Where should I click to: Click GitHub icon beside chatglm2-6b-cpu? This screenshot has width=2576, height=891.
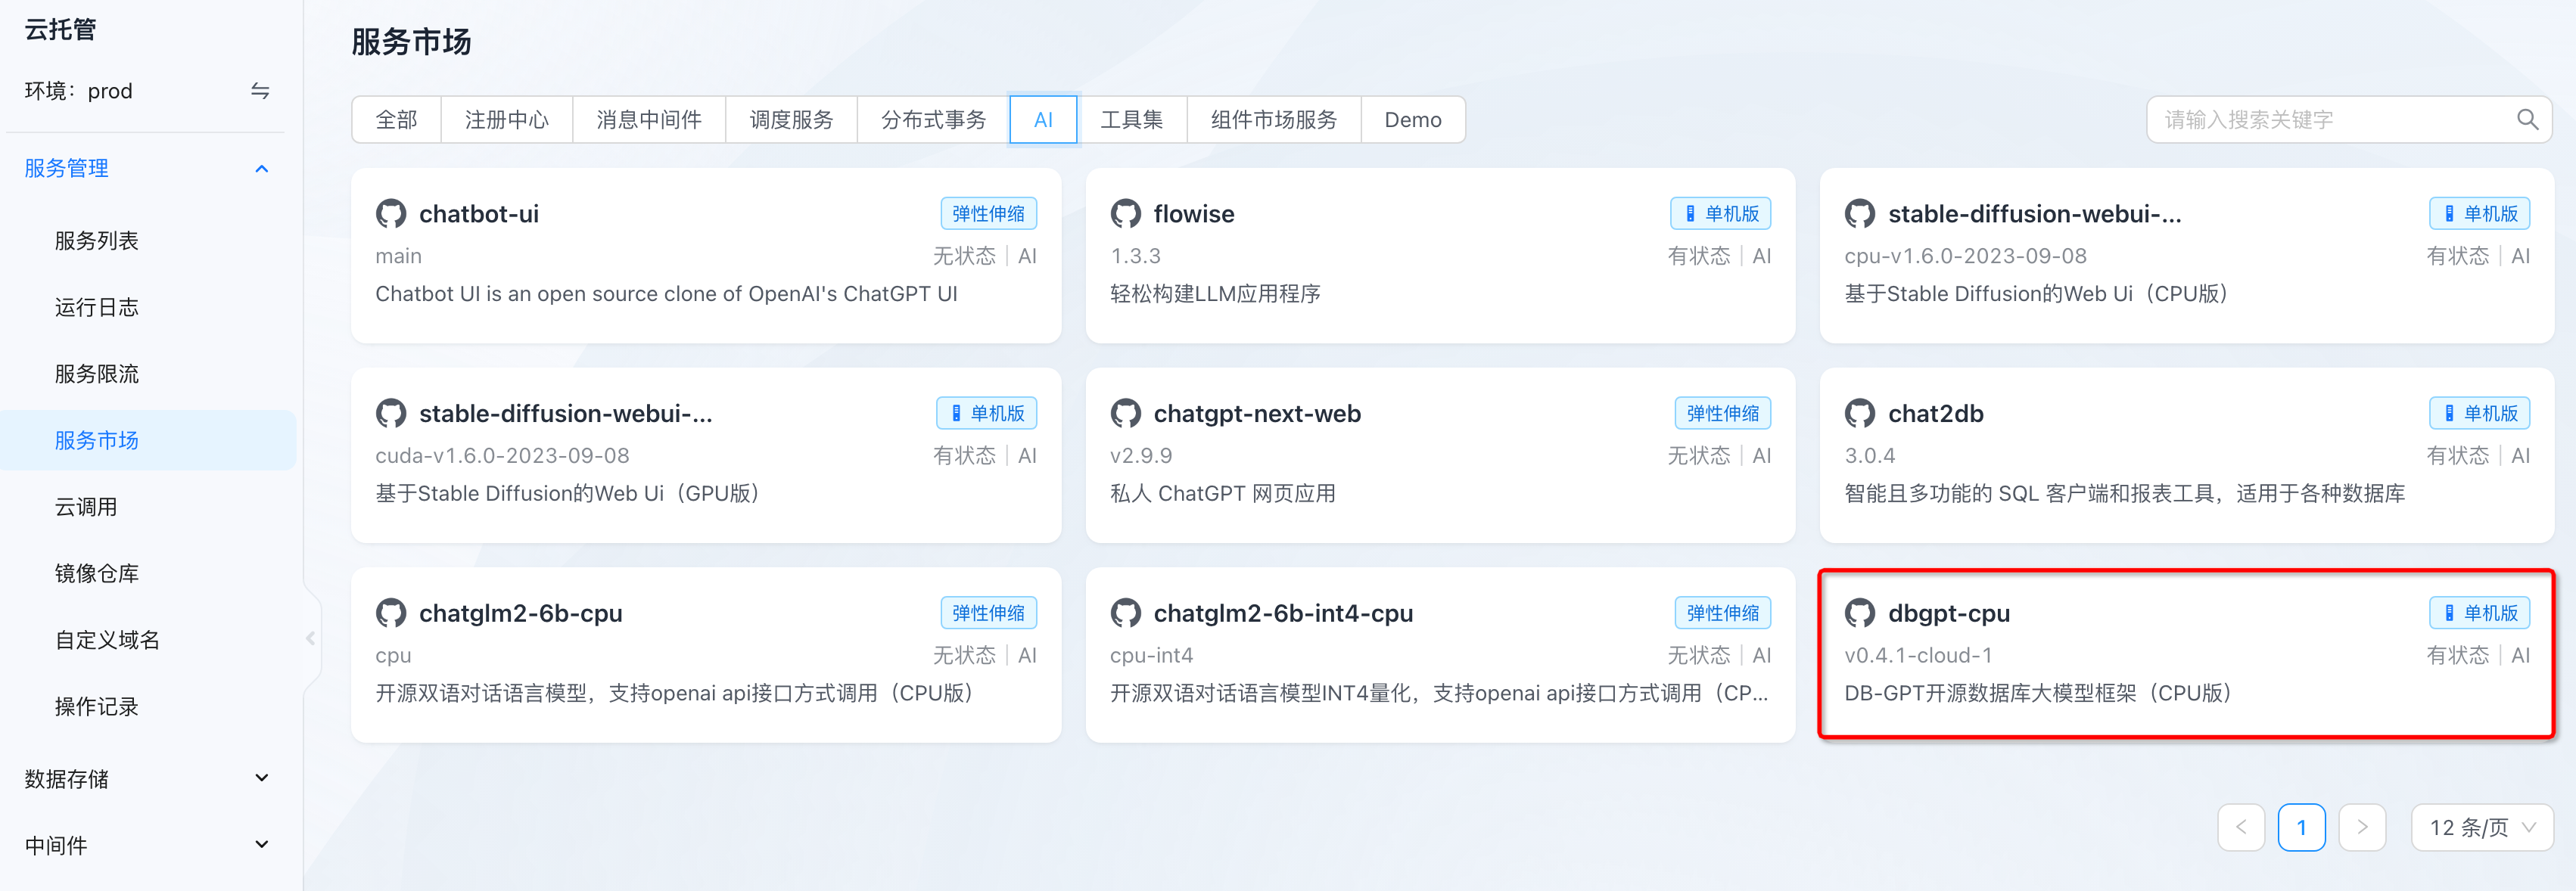pyautogui.click(x=391, y=613)
